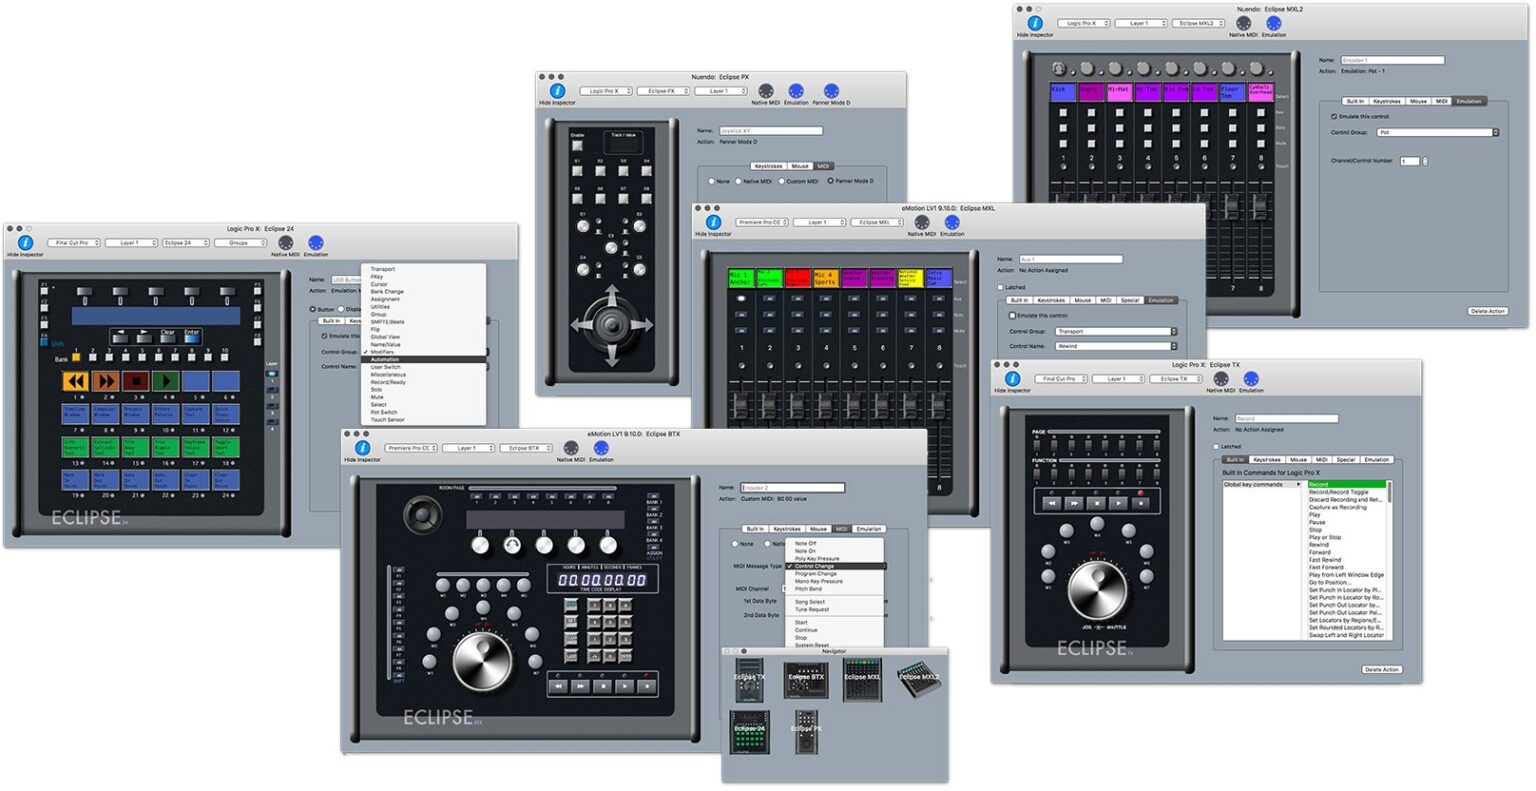1536x791 pixels.
Task: Open the Eclipse MXL2 thumbnail in the Navigator panel
Action: [917, 678]
